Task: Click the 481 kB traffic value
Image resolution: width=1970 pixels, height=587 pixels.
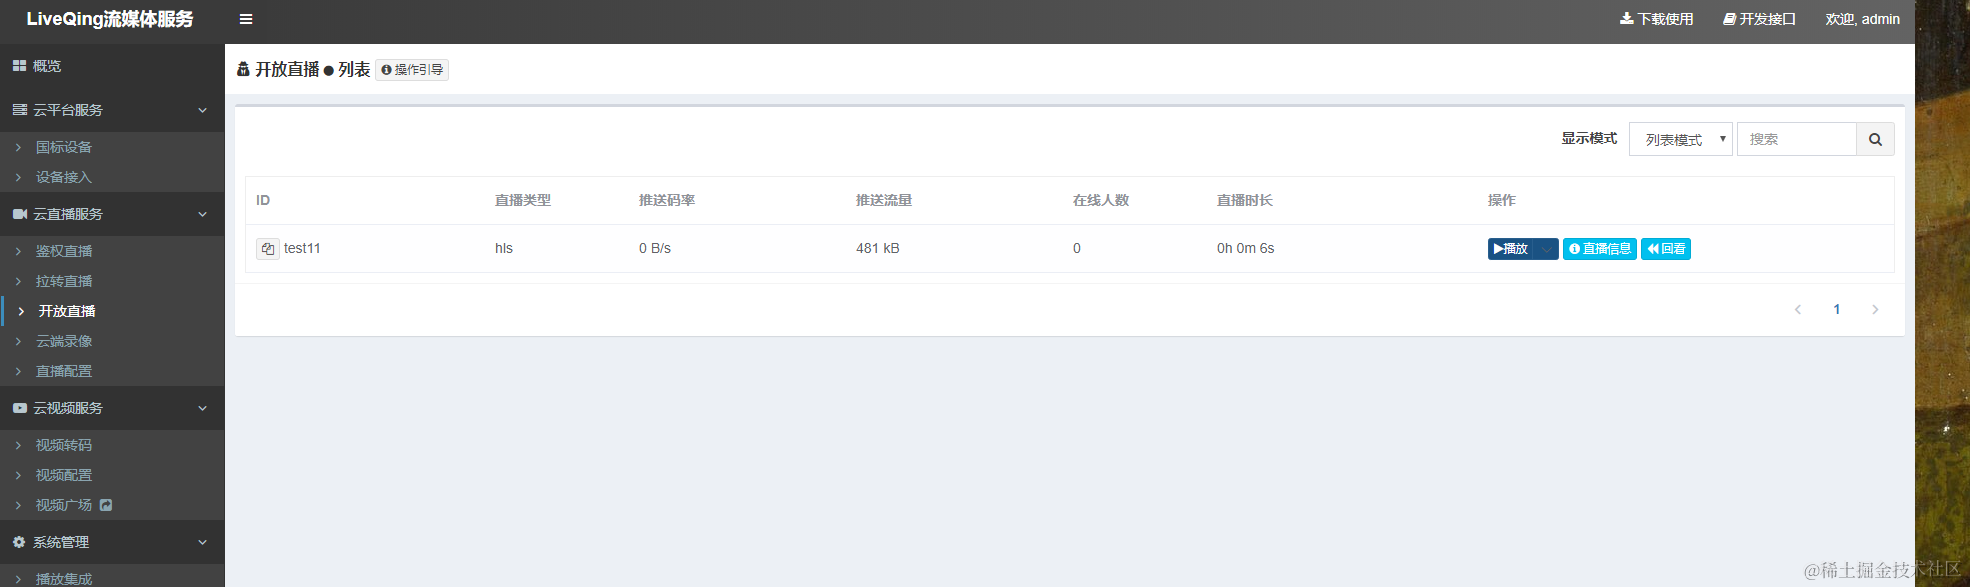Action: (x=878, y=248)
